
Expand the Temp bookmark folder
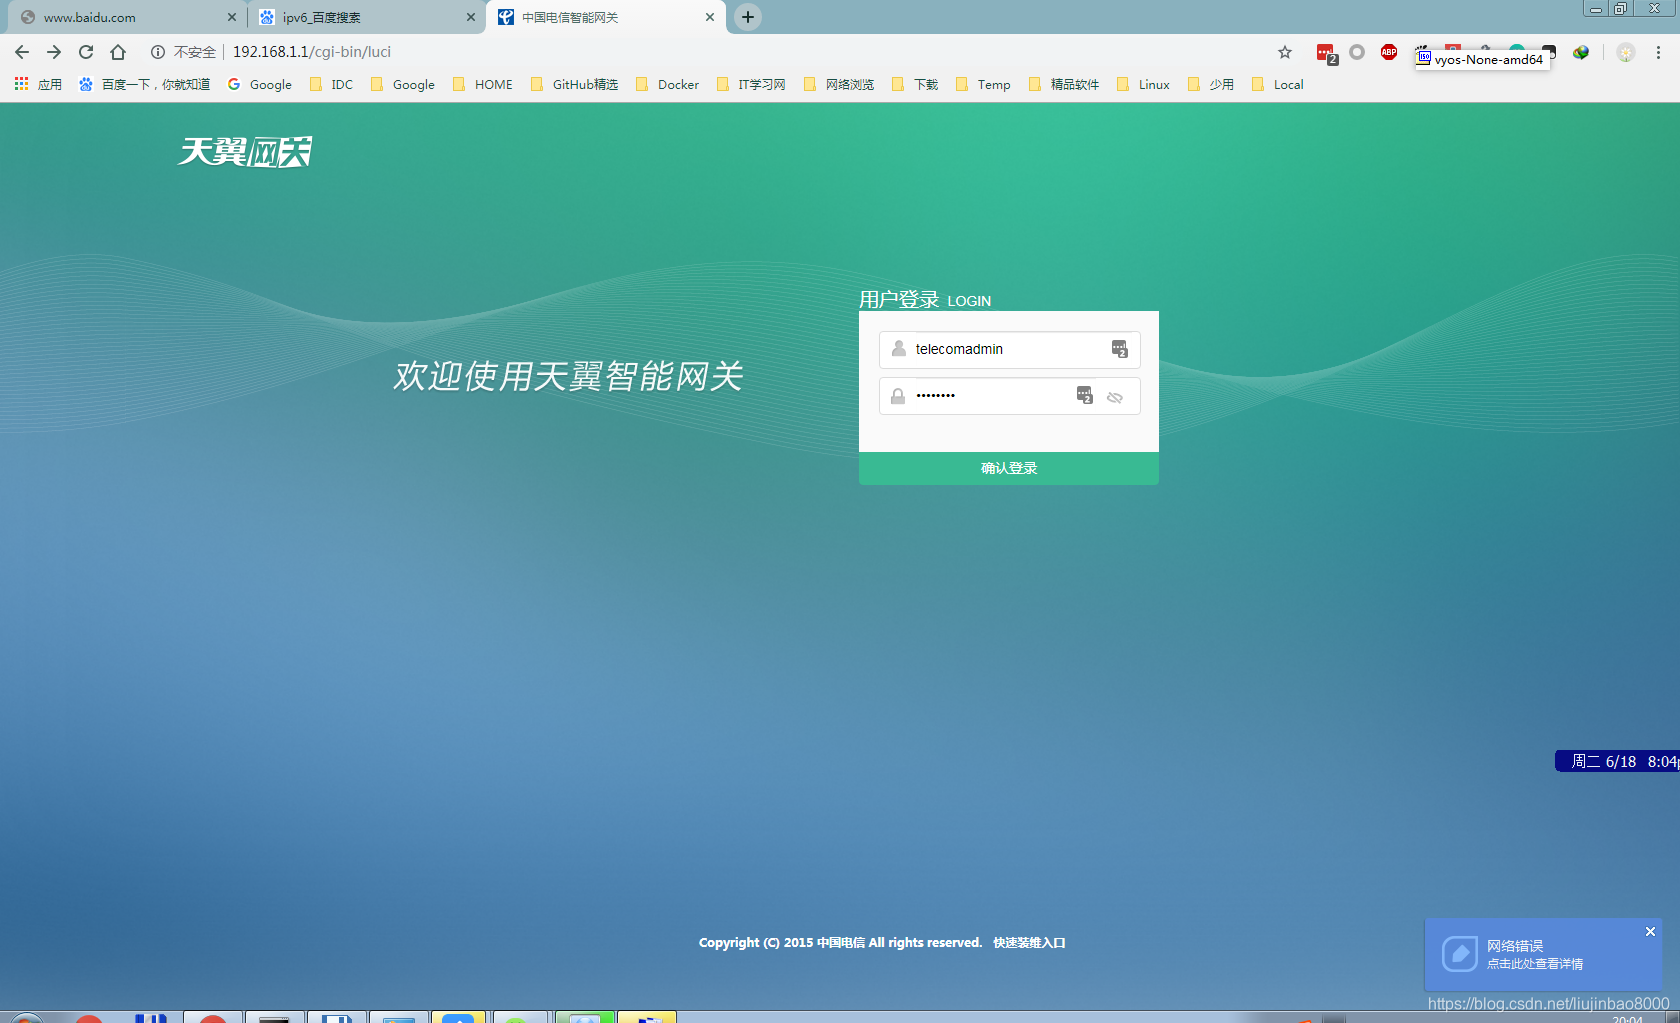(983, 84)
